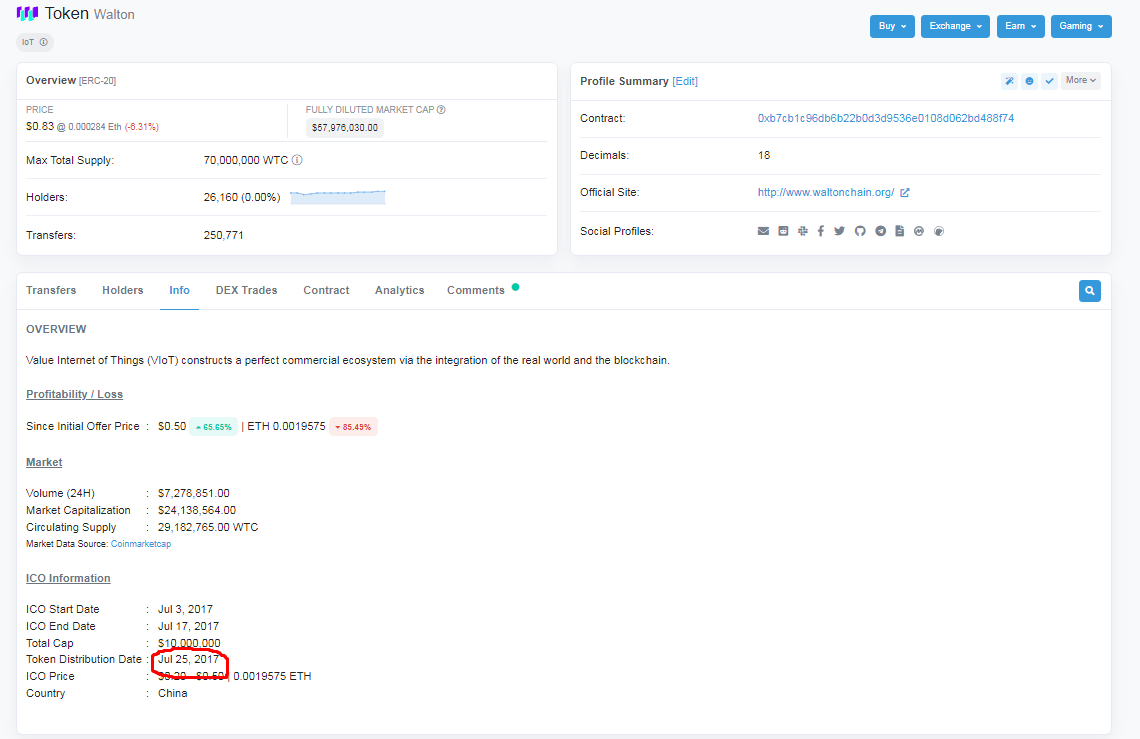Open the GitHub social profile icon

coord(860,231)
